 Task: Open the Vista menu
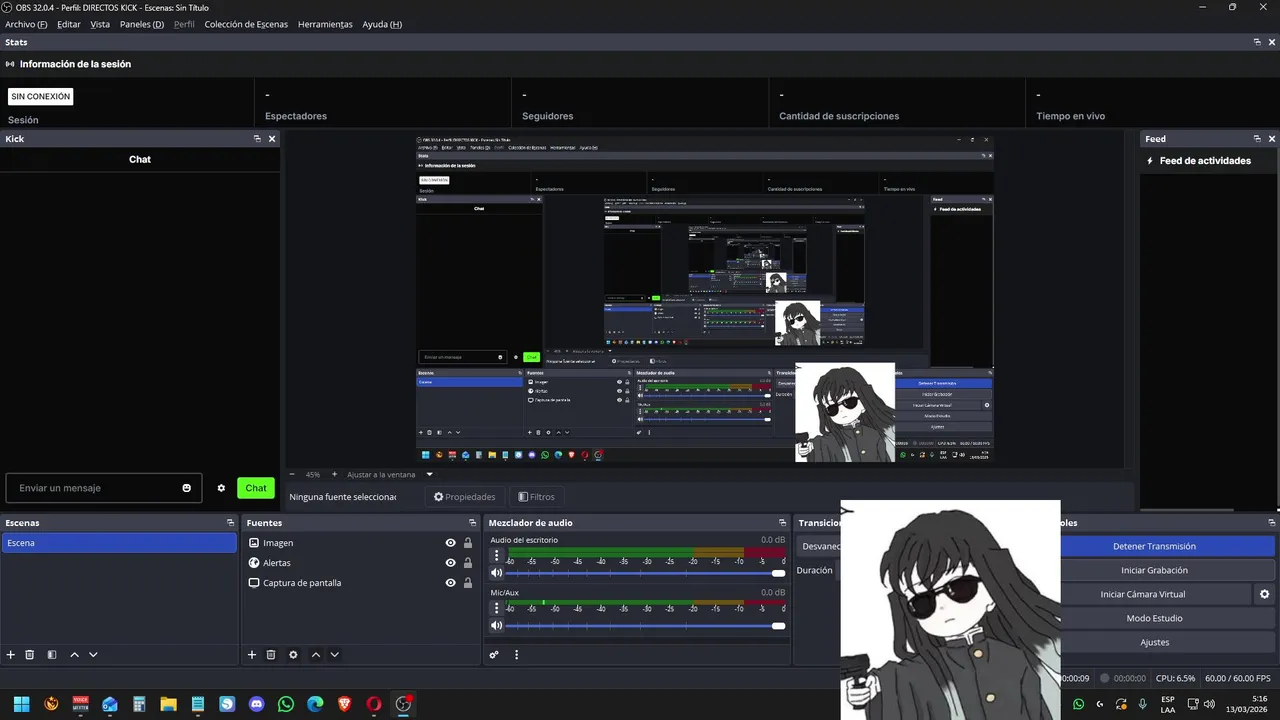pos(100,24)
